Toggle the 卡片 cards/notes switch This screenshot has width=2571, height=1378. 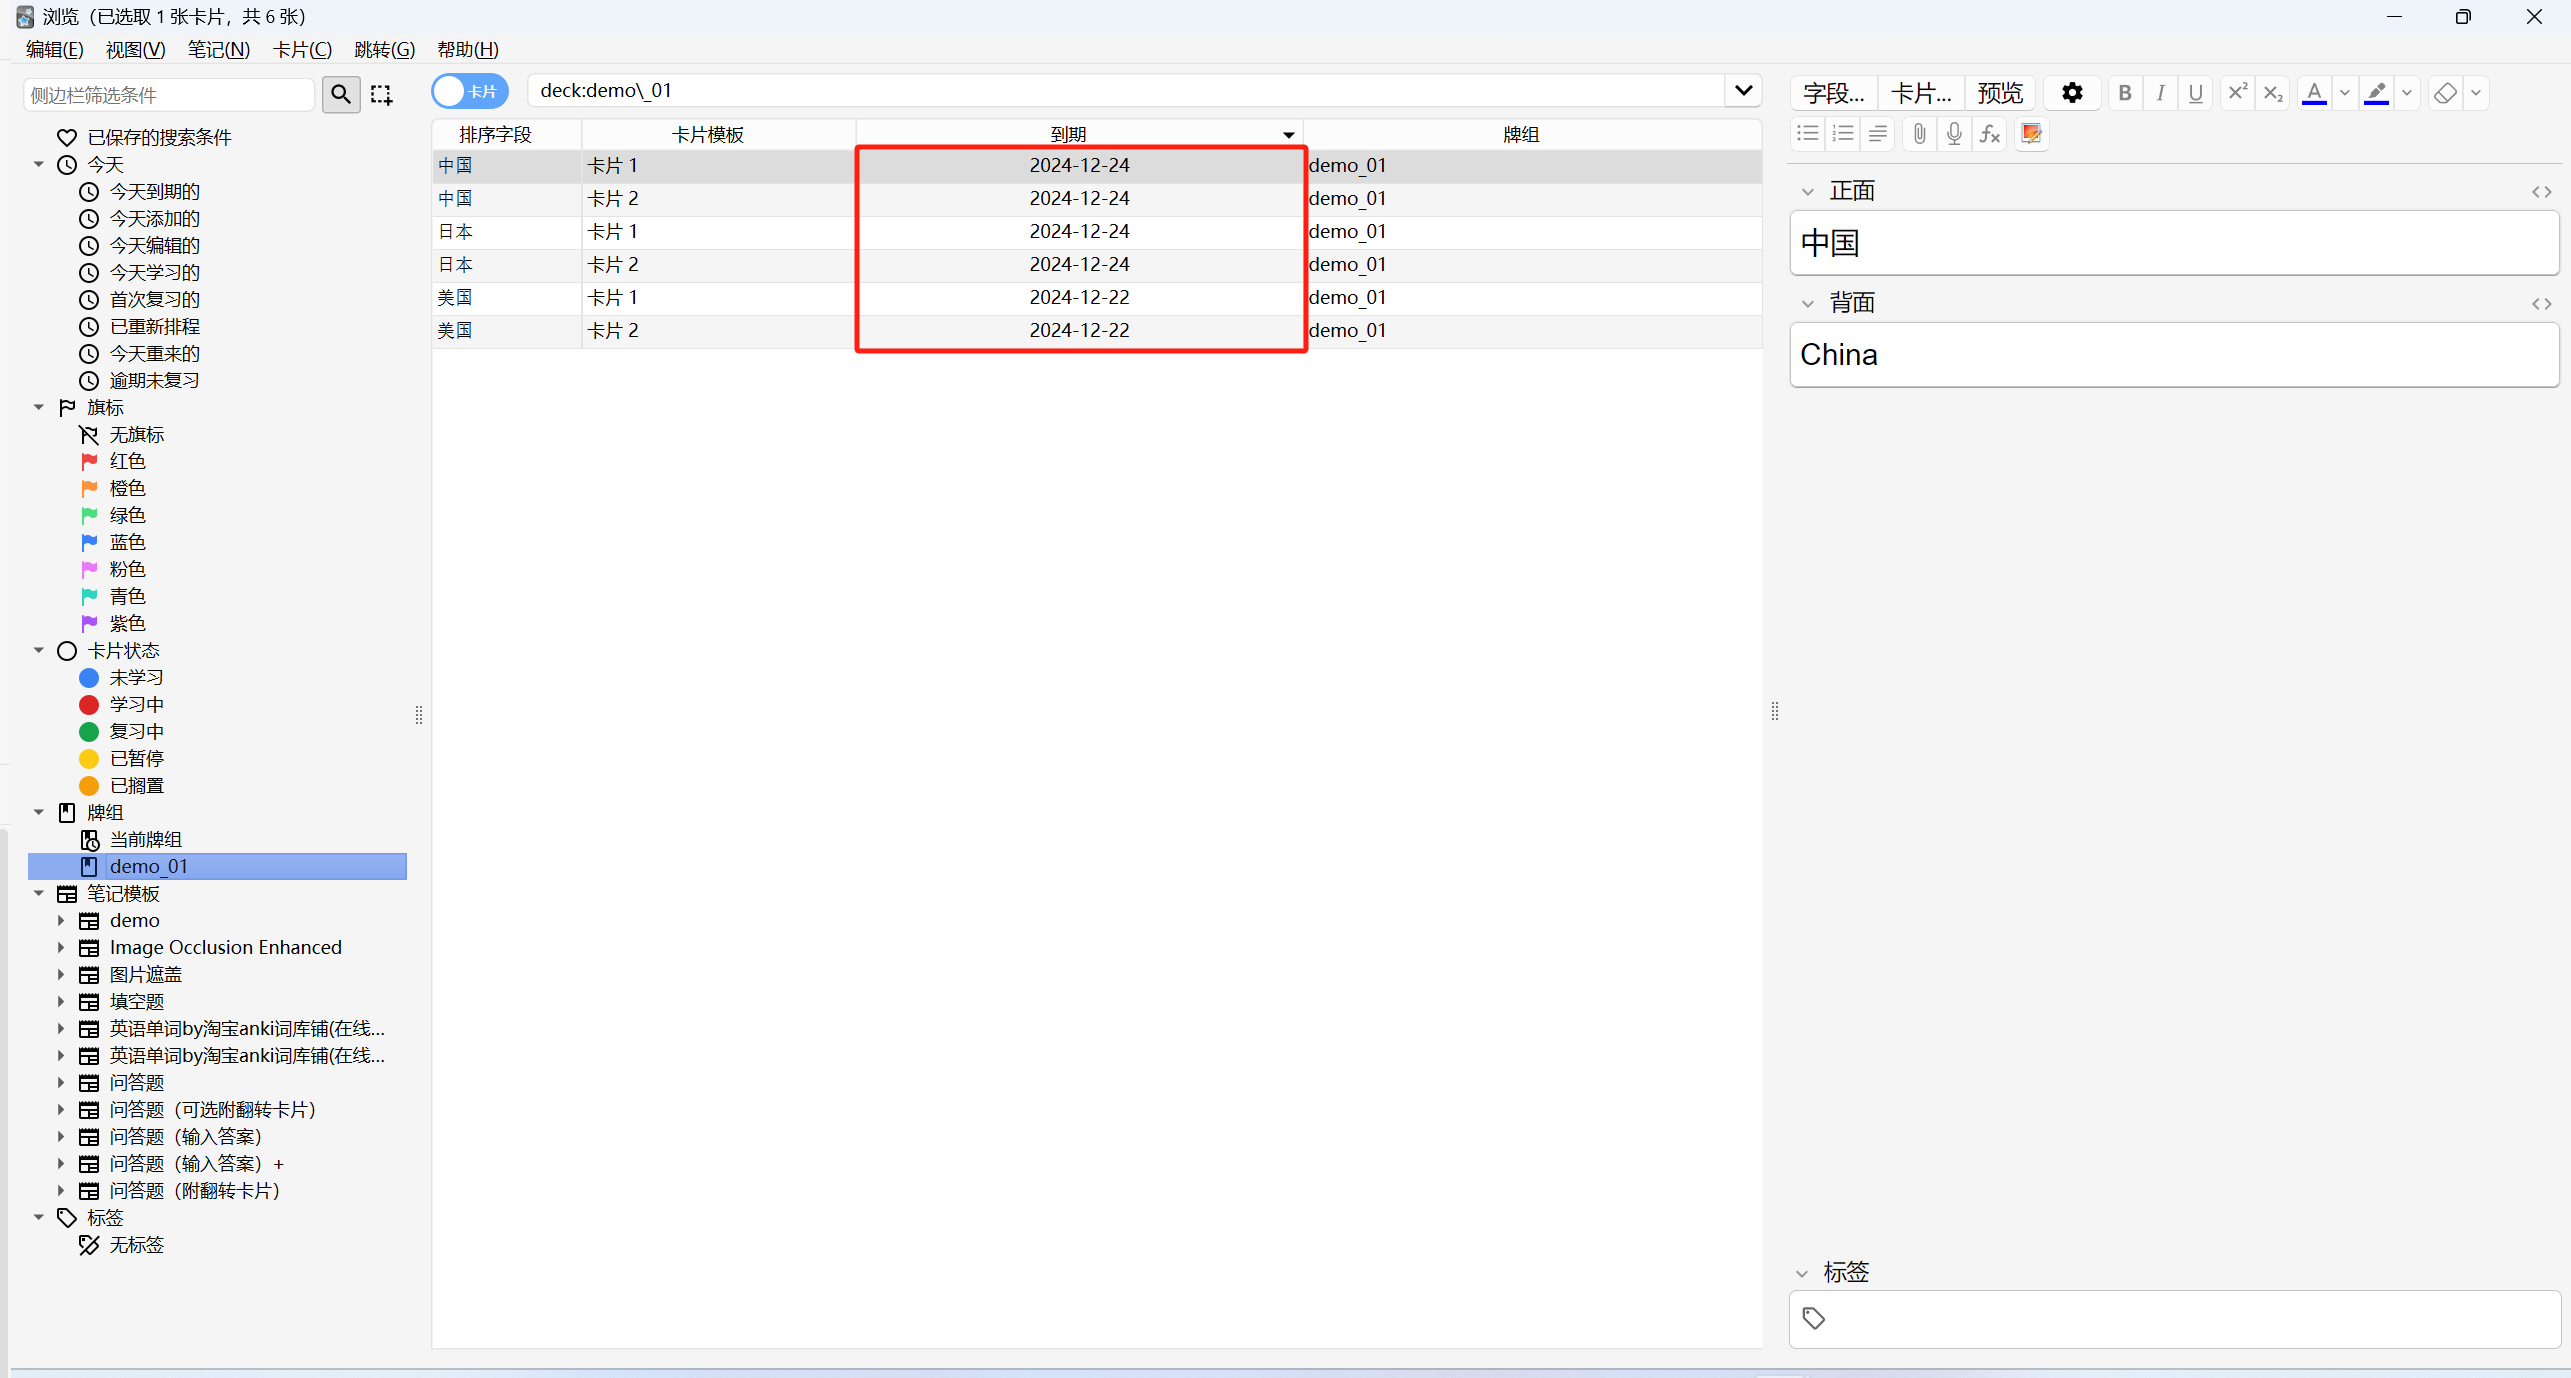[x=470, y=91]
